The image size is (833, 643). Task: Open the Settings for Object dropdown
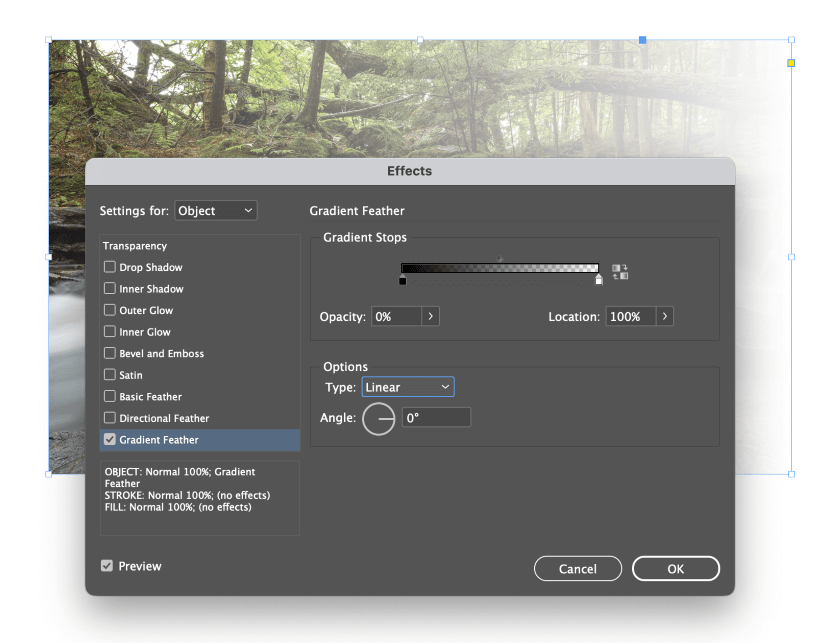216,210
